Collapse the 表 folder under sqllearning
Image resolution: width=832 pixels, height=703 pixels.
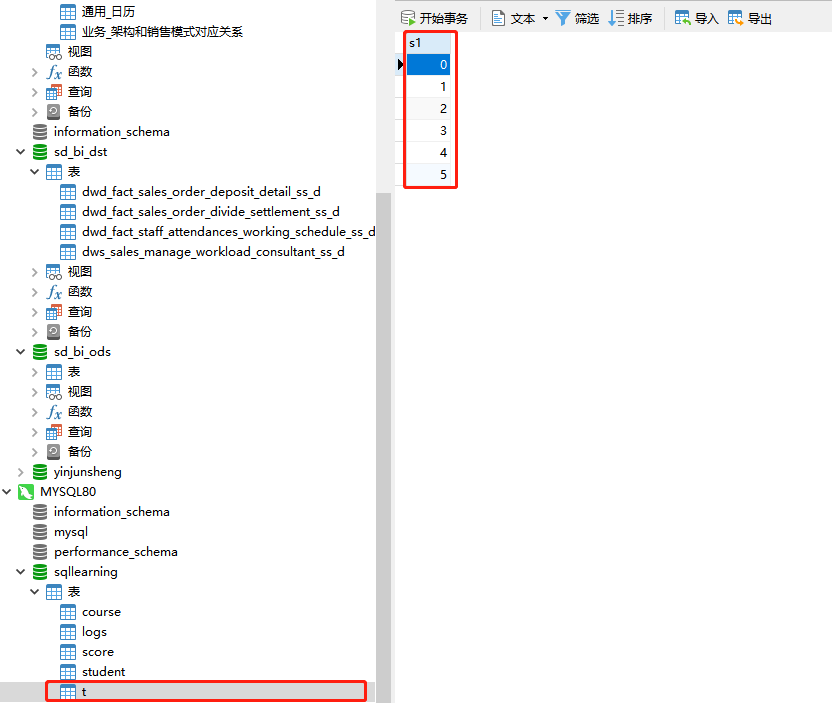(x=34, y=592)
